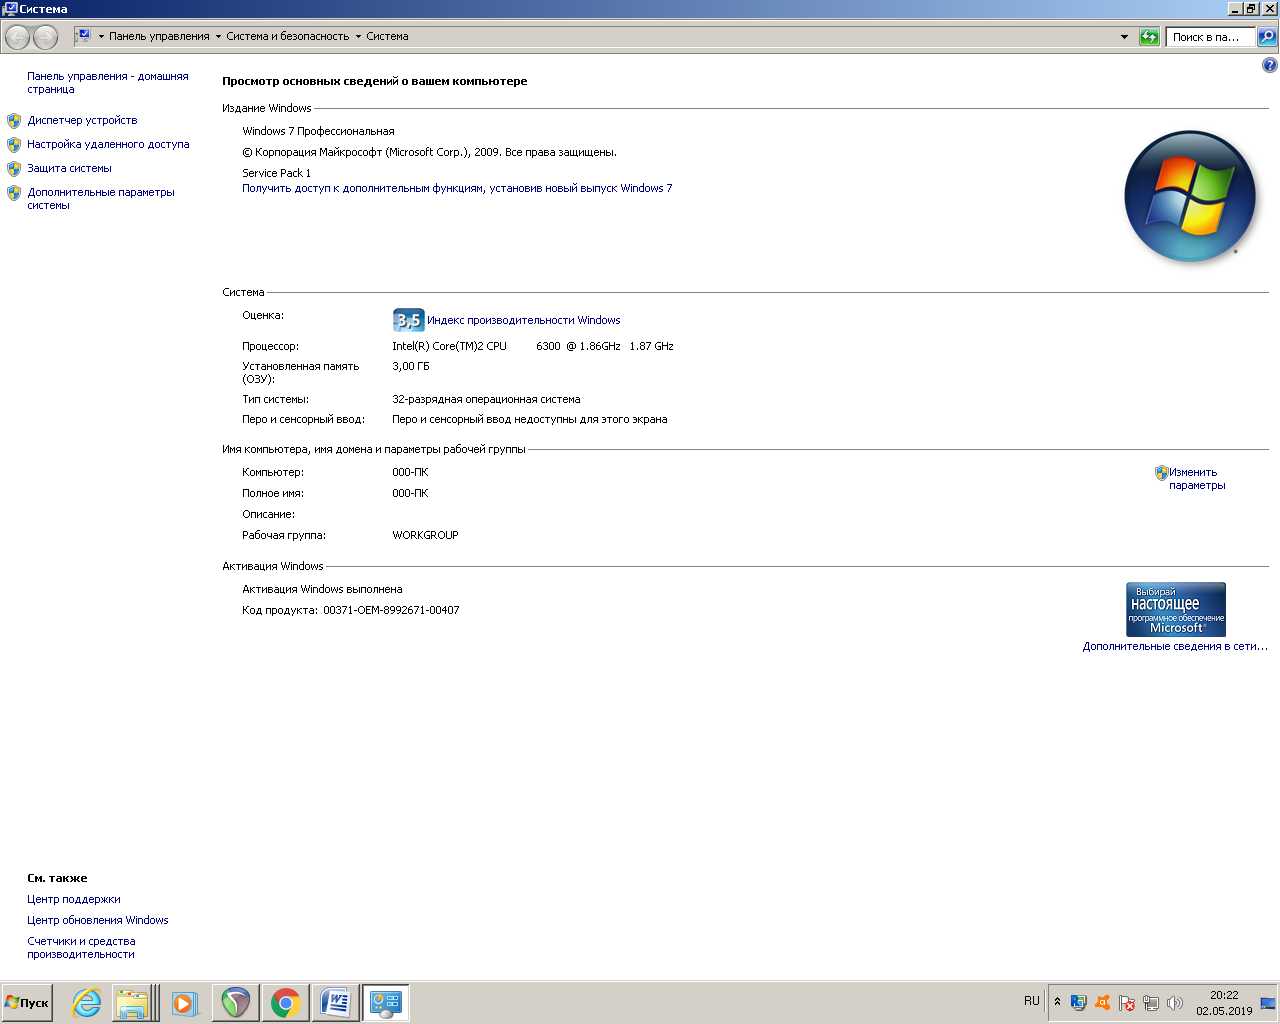Click the speaker volume tray icon
Screen dimensions: 1280x1024
1175,1002
